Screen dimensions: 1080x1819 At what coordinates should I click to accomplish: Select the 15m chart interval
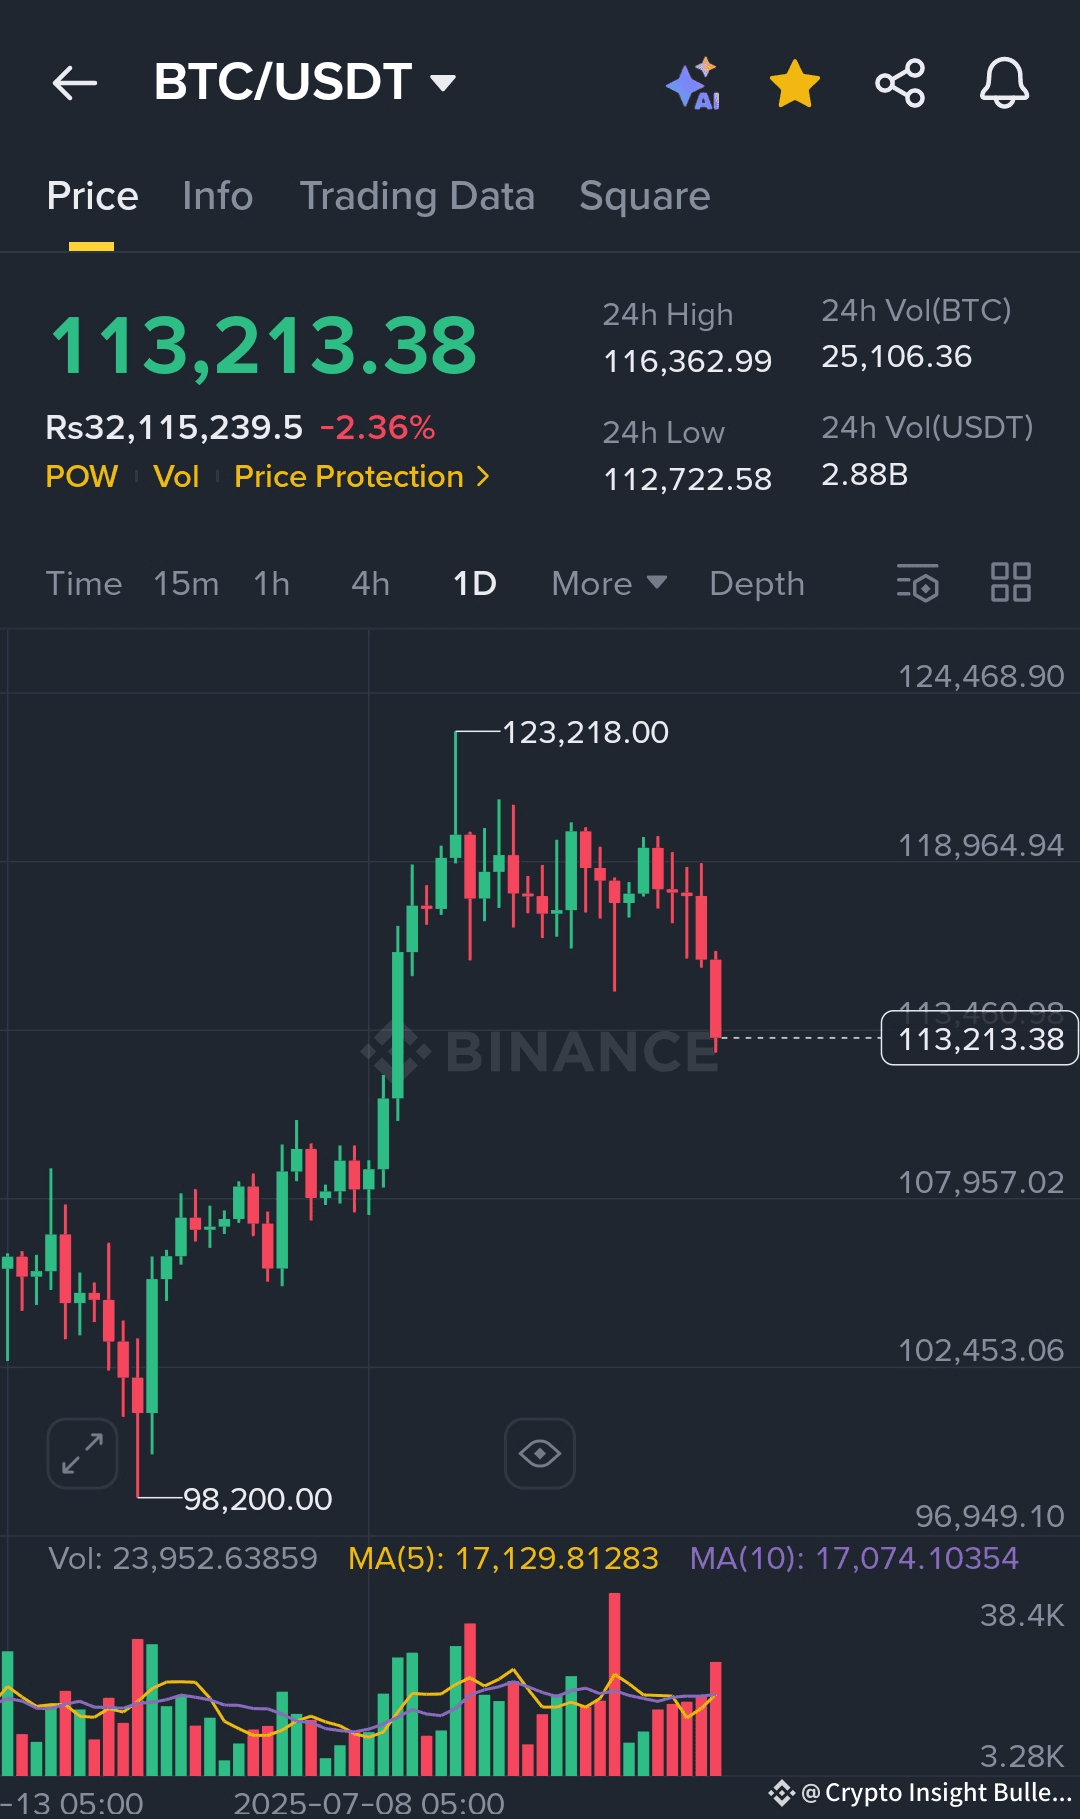tap(186, 584)
